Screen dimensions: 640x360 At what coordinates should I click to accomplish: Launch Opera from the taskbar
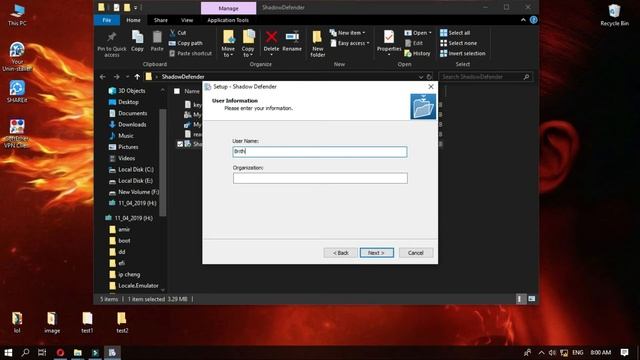[x=60, y=352]
